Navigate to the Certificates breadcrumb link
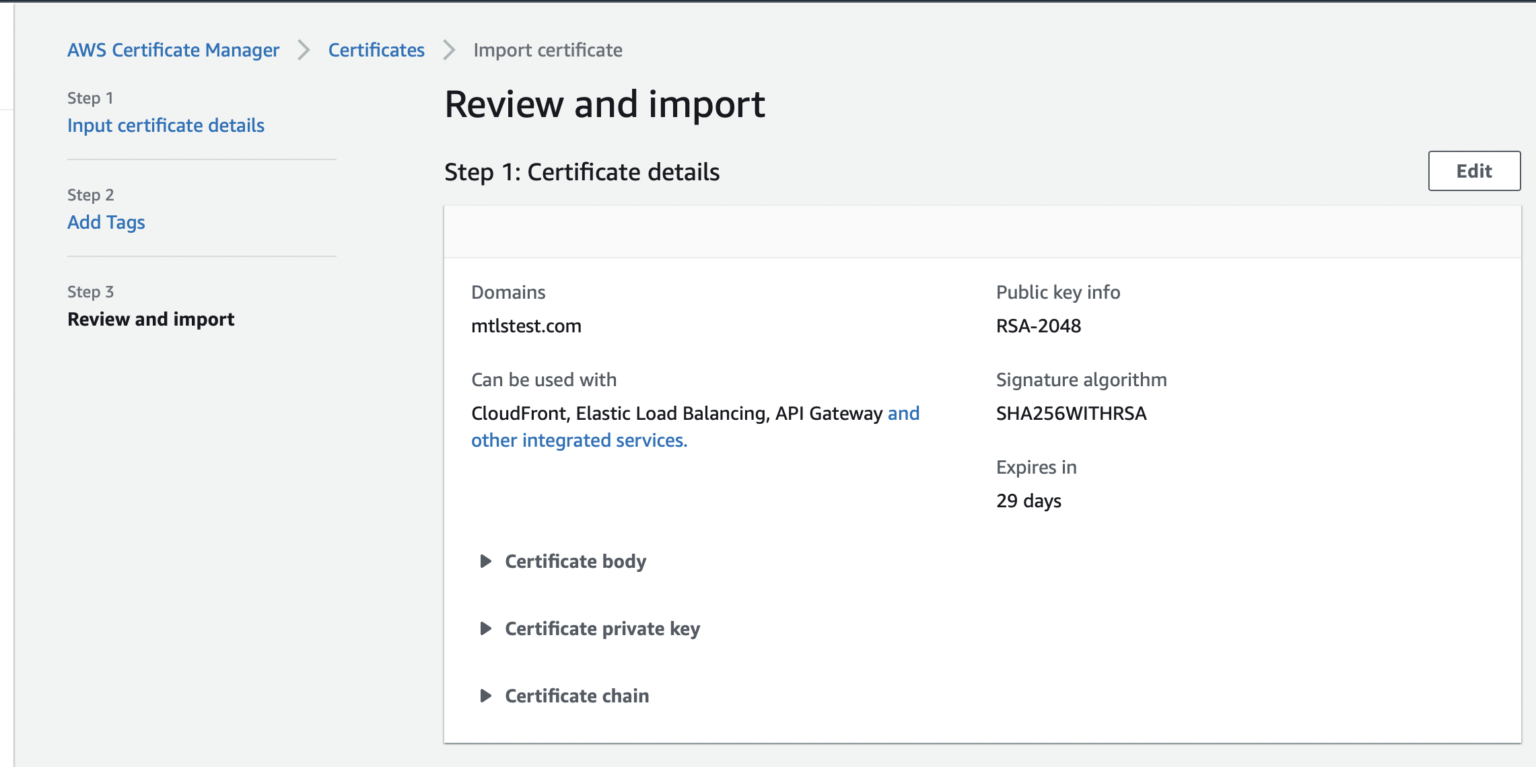 [x=376, y=49]
